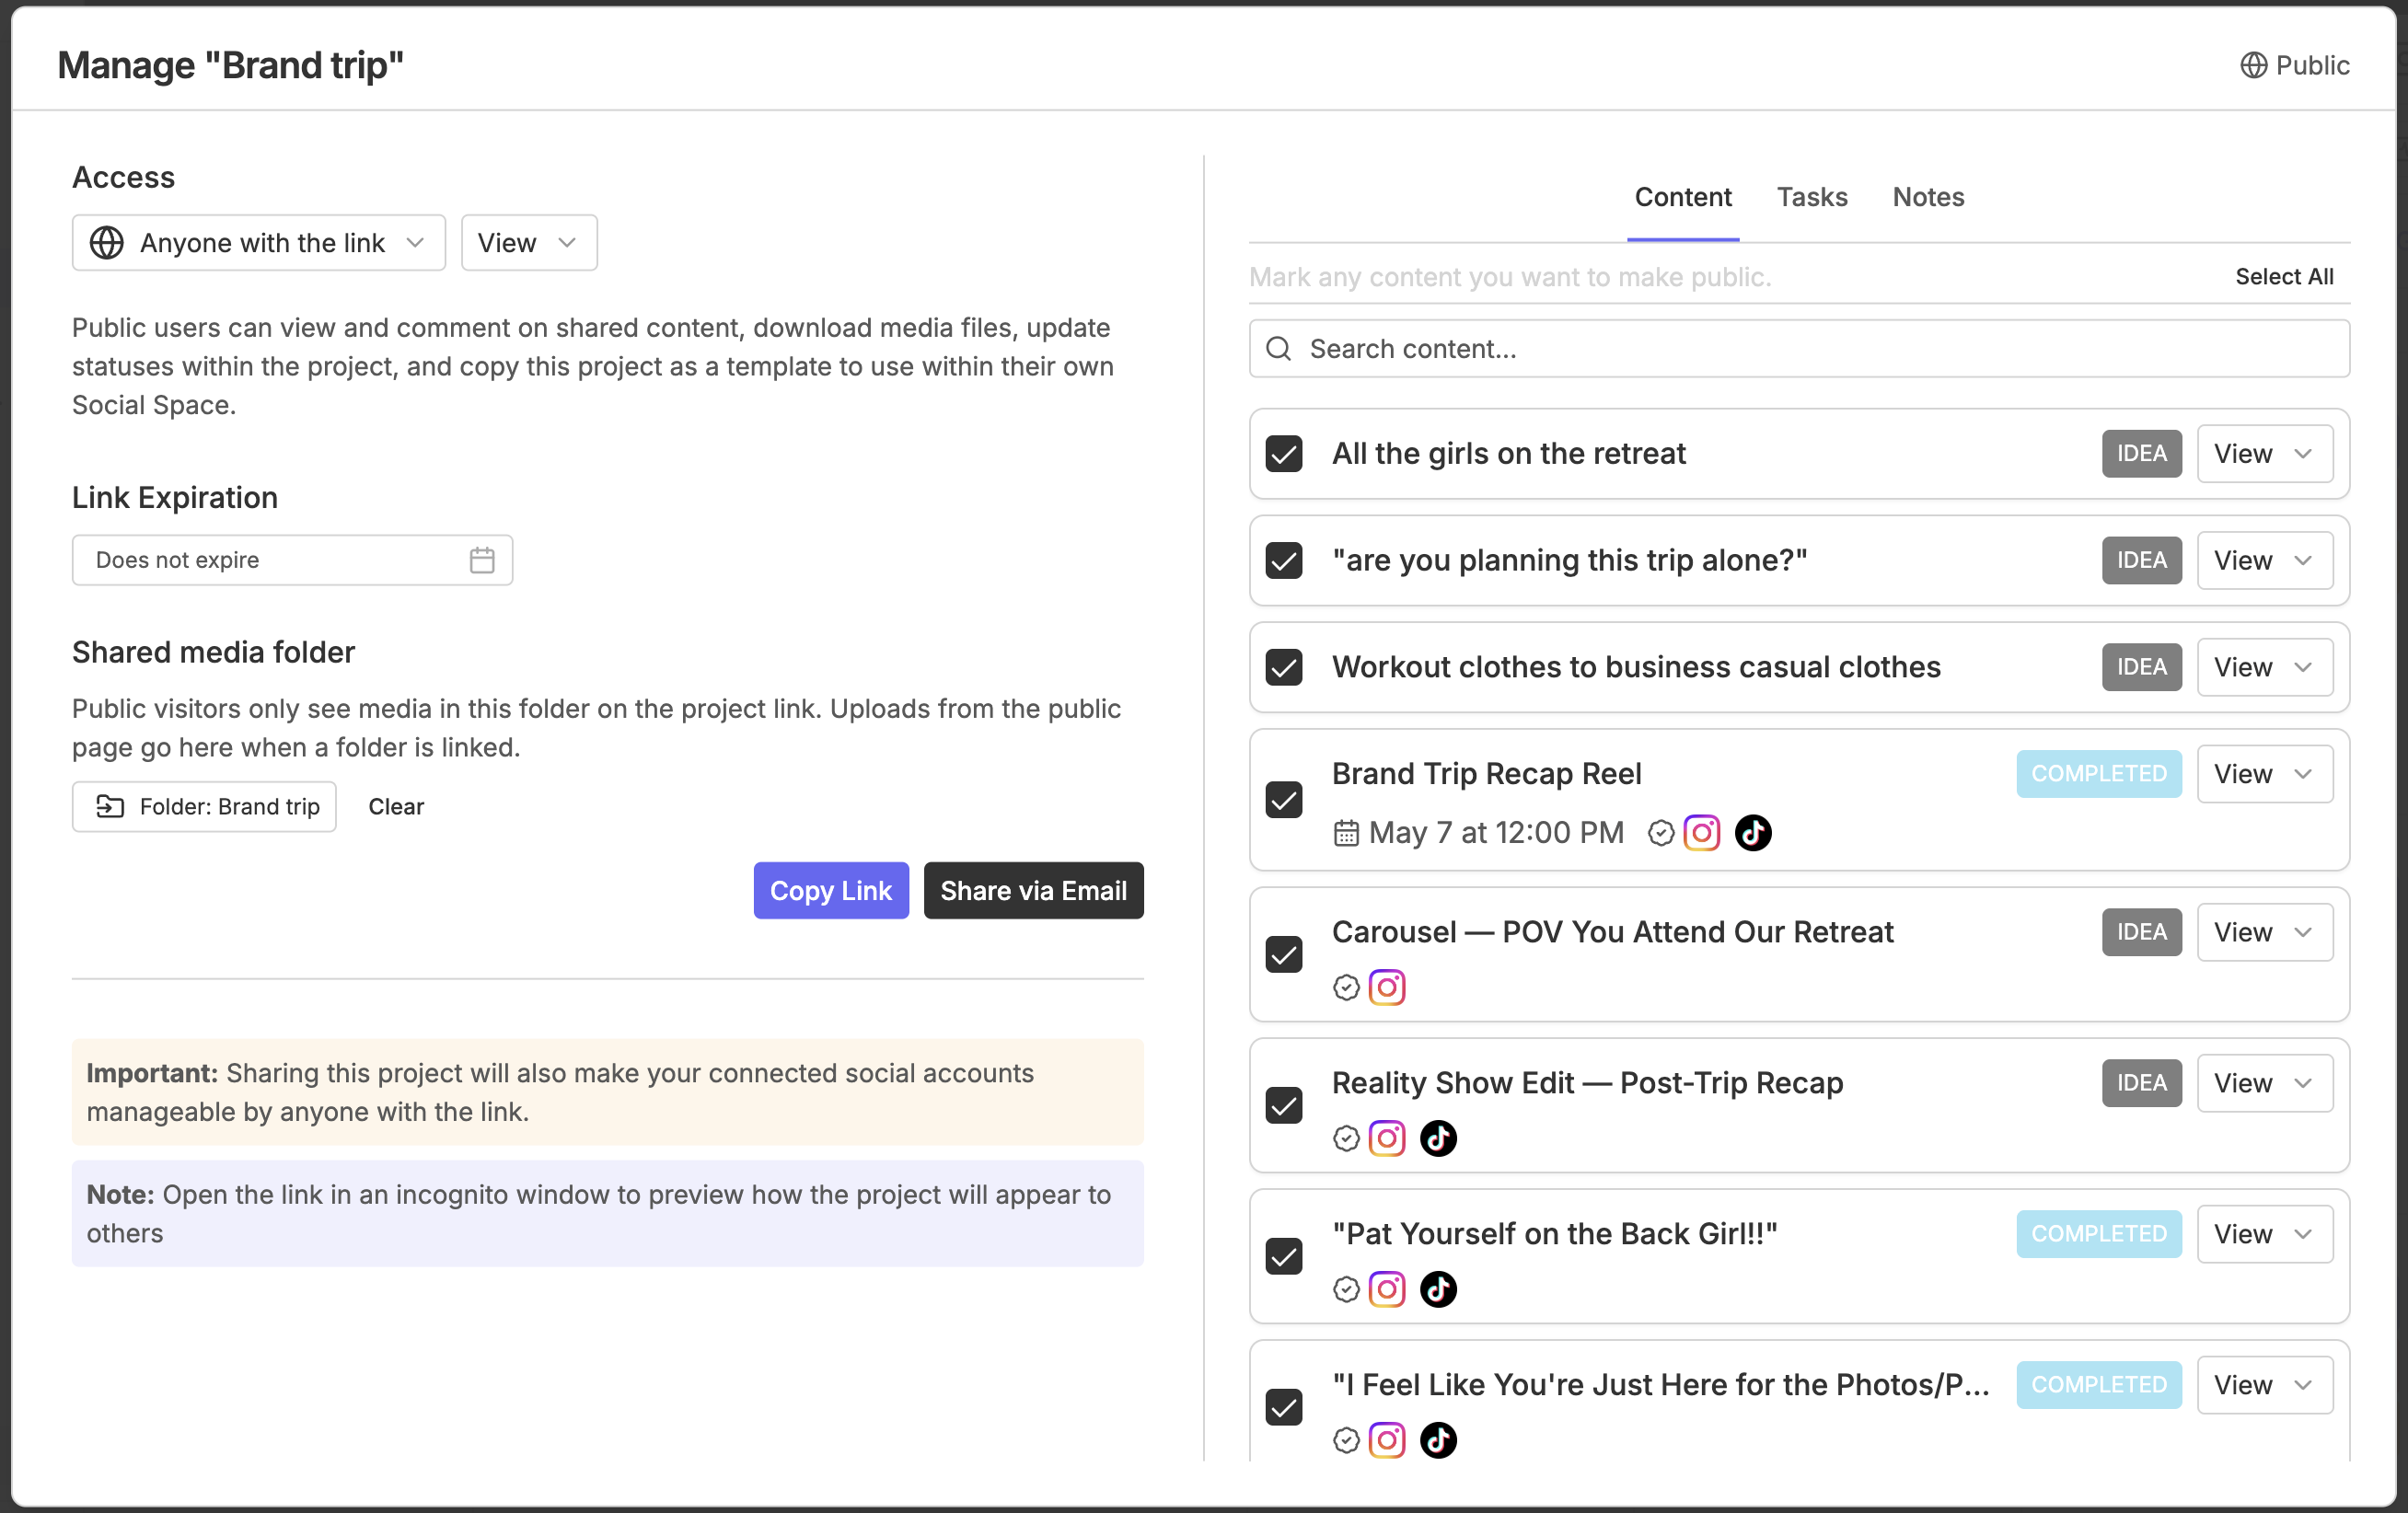Click TikTok icon on Pat Yourself on the Back item
The height and width of the screenshot is (1513, 2408).
[x=1438, y=1290]
